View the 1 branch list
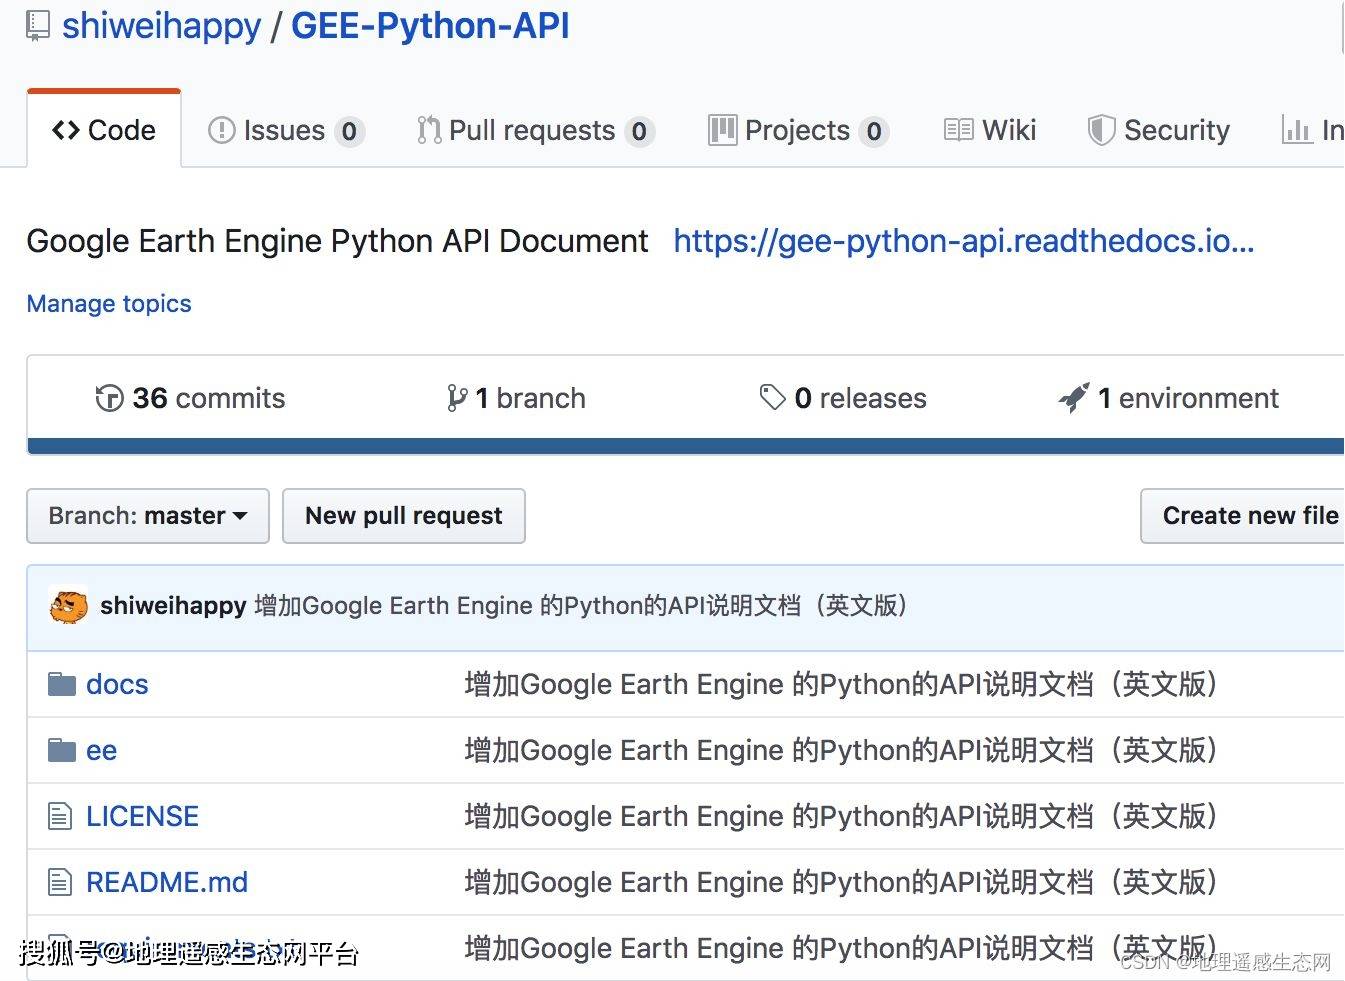The height and width of the screenshot is (981, 1345). [516, 398]
